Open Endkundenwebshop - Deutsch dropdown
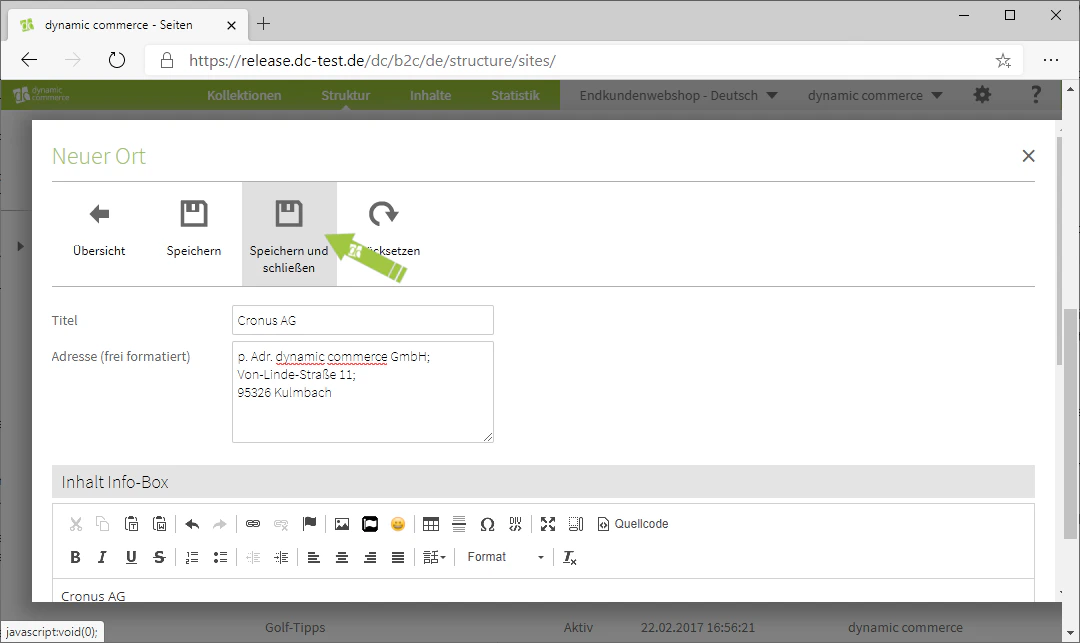Image resolution: width=1080 pixels, height=643 pixels. click(678, 96)
